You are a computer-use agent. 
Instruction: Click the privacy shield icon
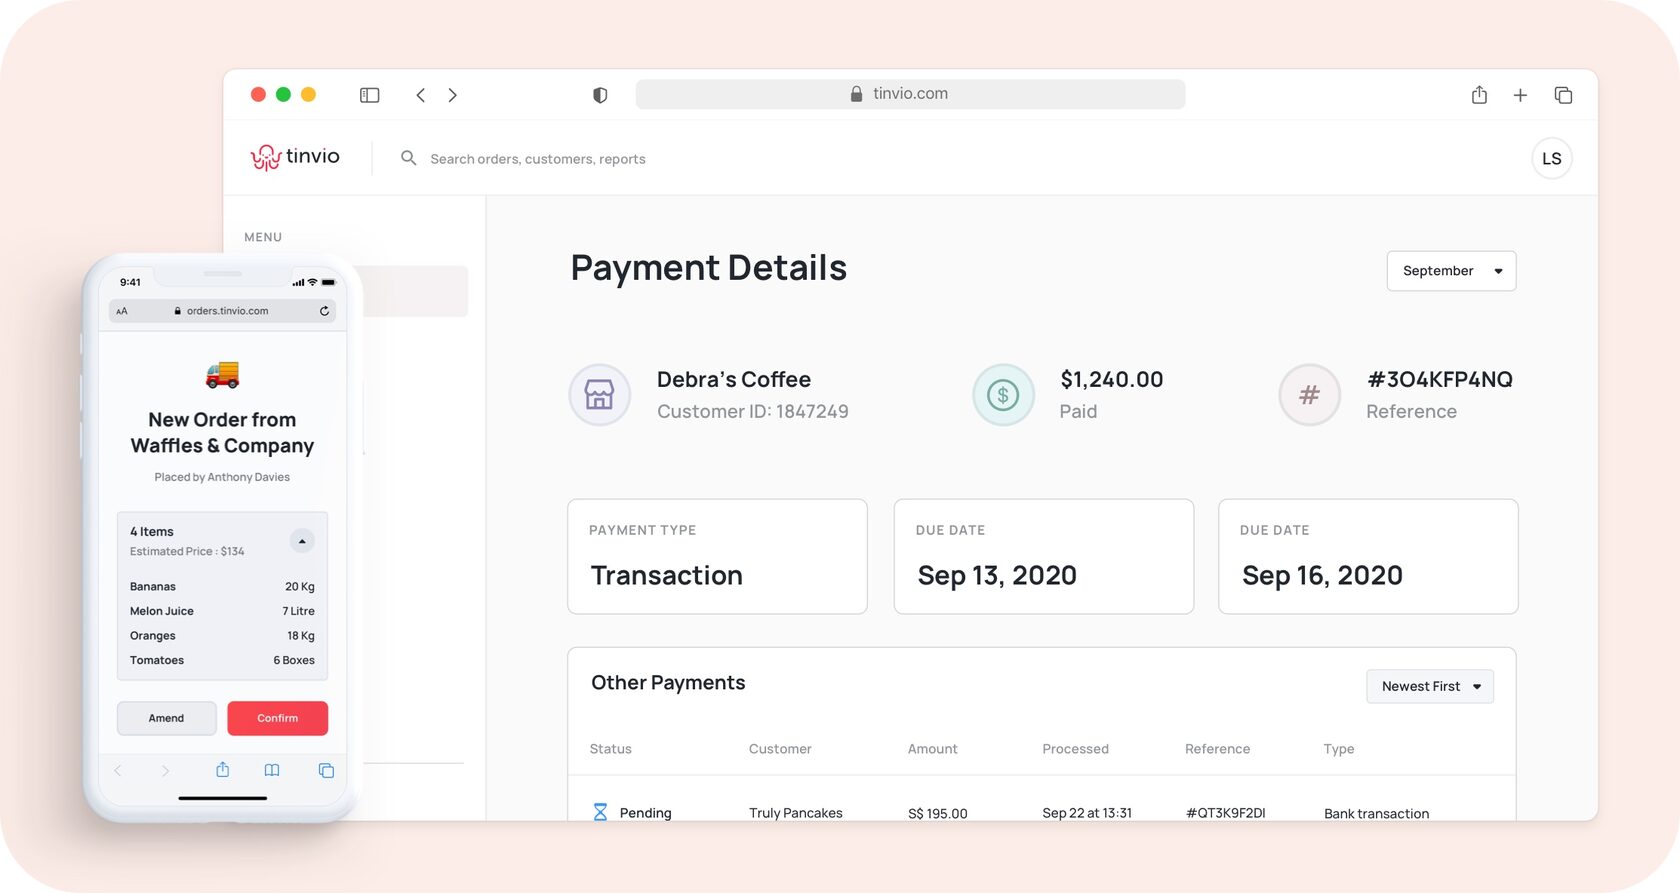[x=600, y=95]
